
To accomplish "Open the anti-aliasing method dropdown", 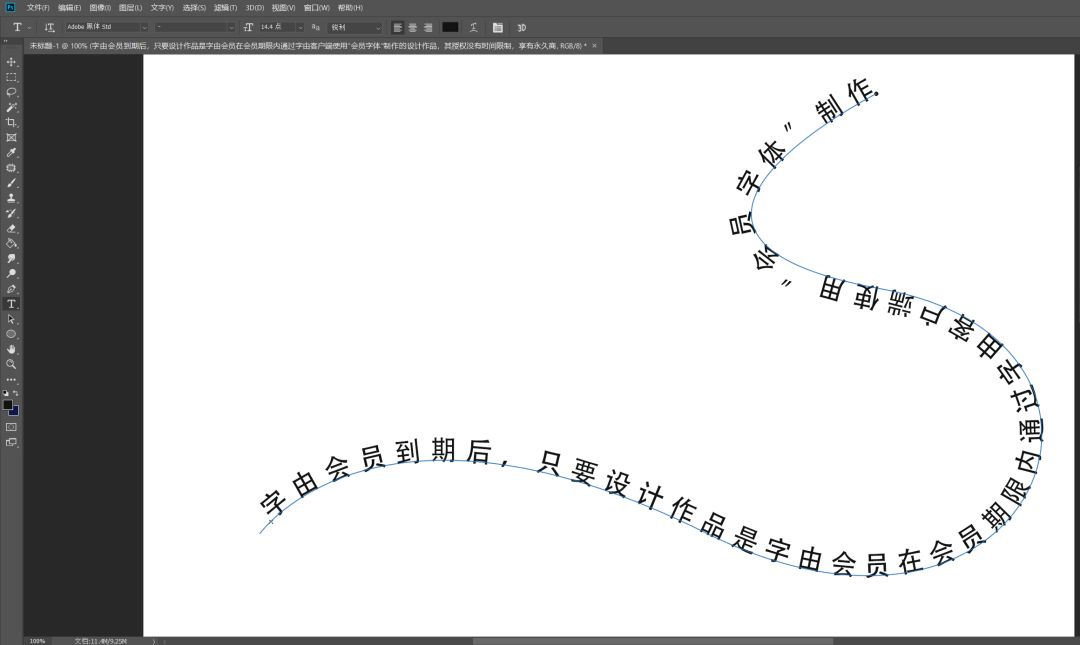I will point(377,27).
